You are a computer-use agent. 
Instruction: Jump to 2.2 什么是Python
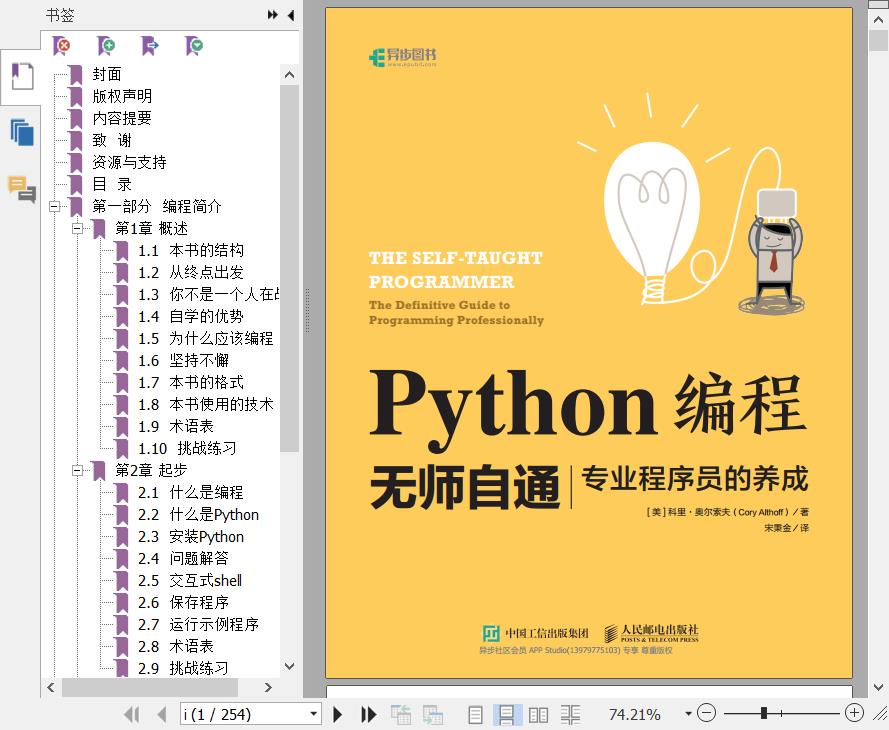click(x=198, y=515)
